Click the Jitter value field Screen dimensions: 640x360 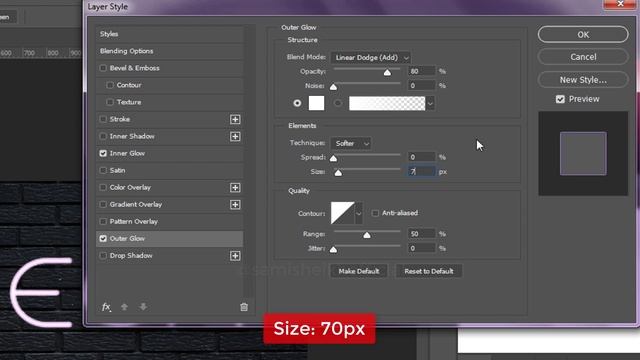422,248
